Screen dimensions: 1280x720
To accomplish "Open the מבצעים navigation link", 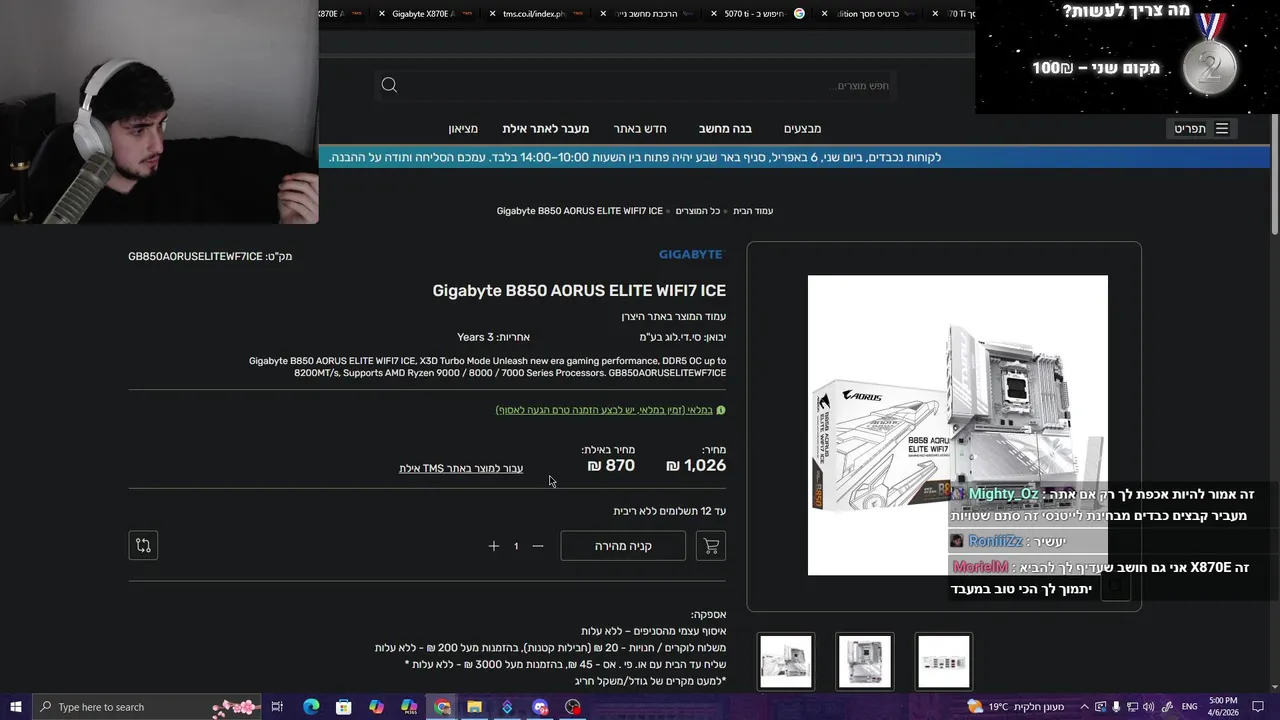I will tap(802, 129).
